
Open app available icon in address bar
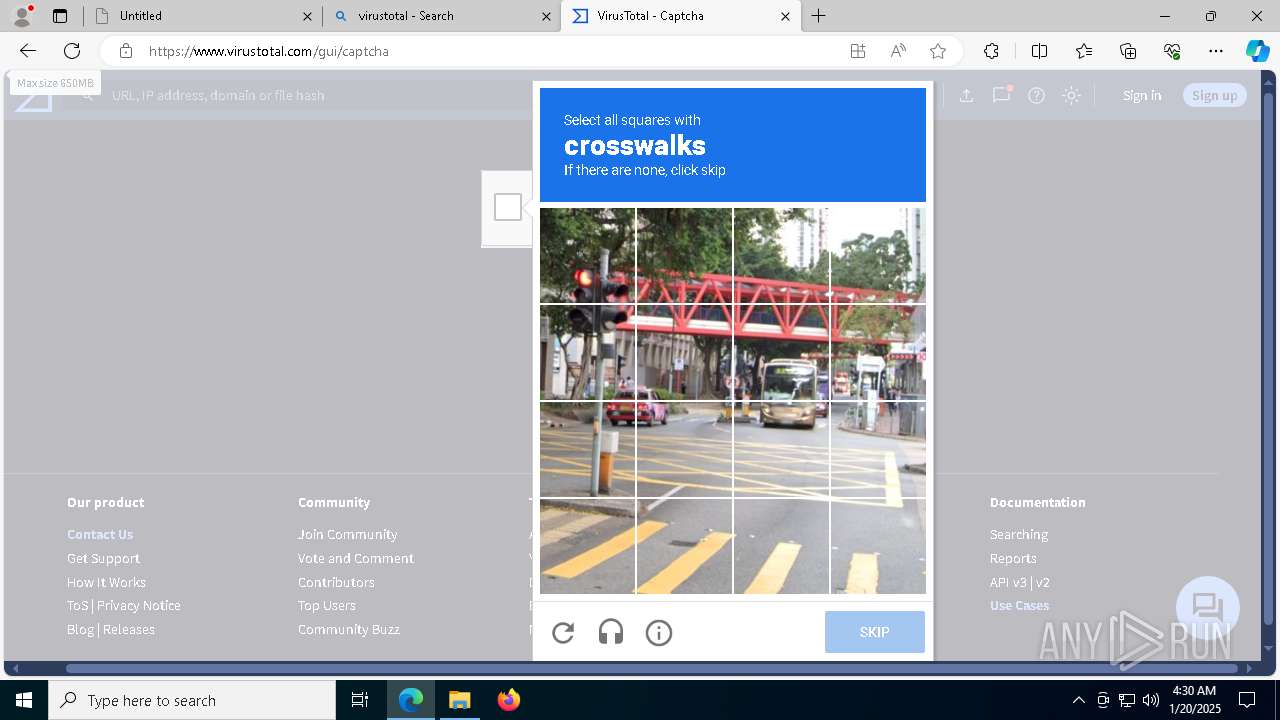[x=858, y=51]
